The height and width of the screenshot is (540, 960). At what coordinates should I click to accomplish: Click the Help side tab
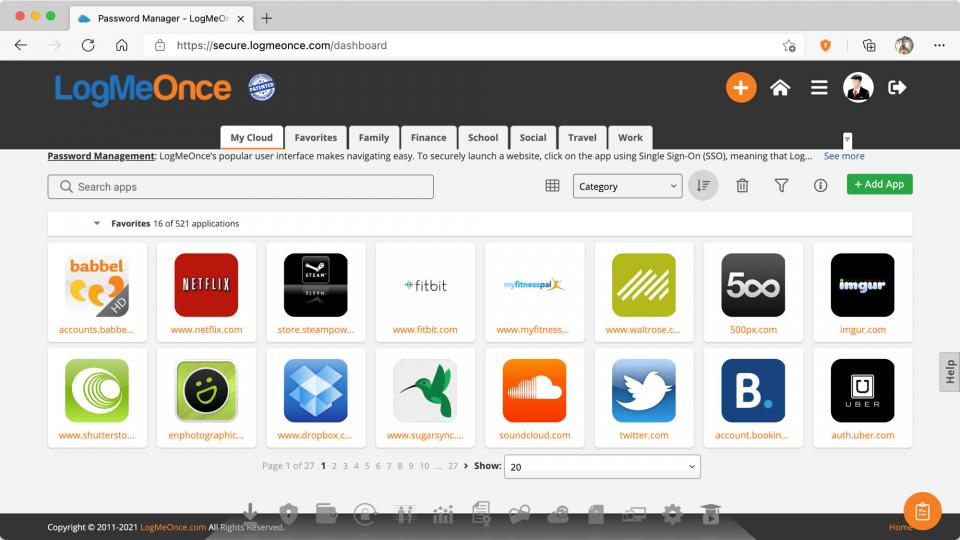[x=950, y=372]
